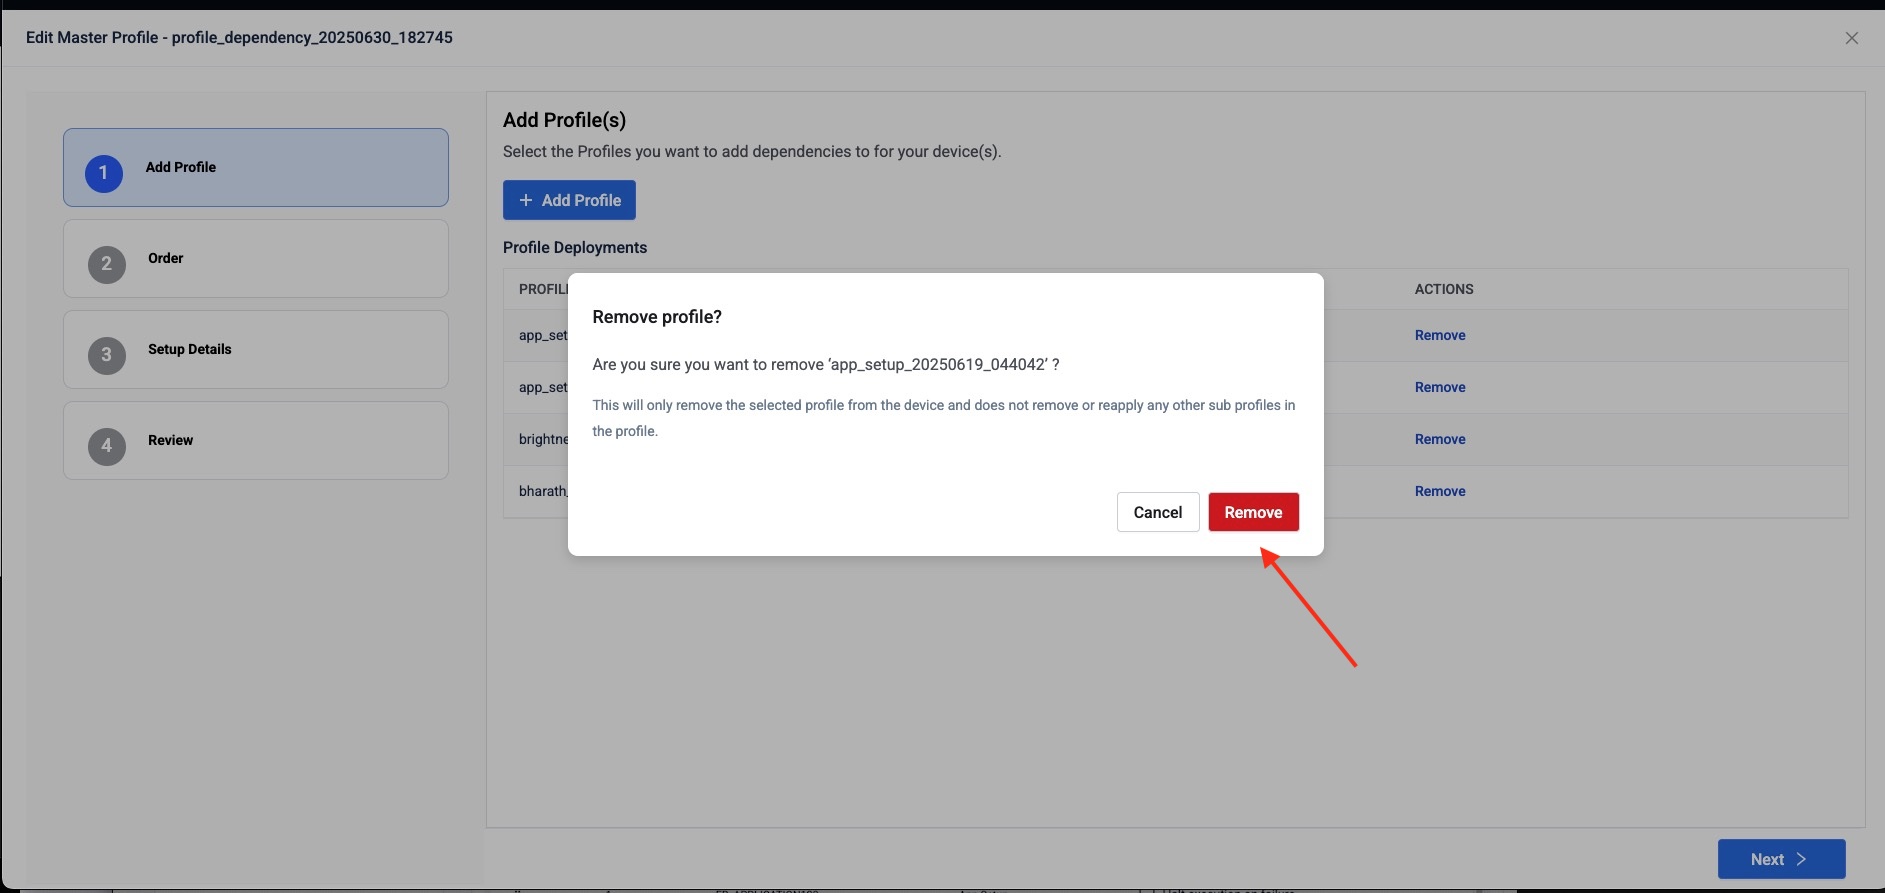Close the Edit Master Profile window
This screenshot has height=893, width=1885.
tap(1851, 38)
